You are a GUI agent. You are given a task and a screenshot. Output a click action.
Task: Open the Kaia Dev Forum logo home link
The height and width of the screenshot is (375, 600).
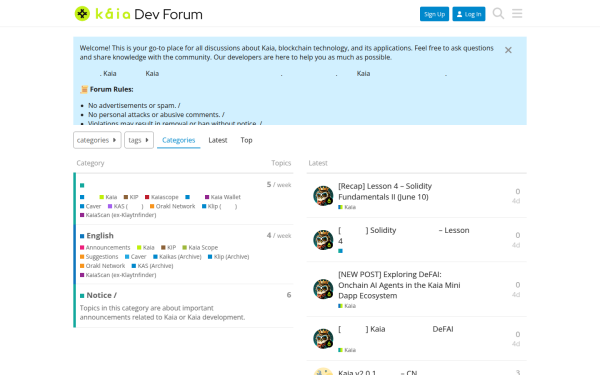tap(139, 14)
